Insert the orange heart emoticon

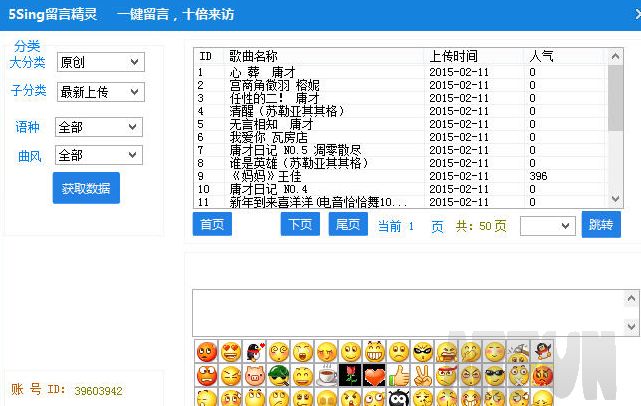pos(374,375)
